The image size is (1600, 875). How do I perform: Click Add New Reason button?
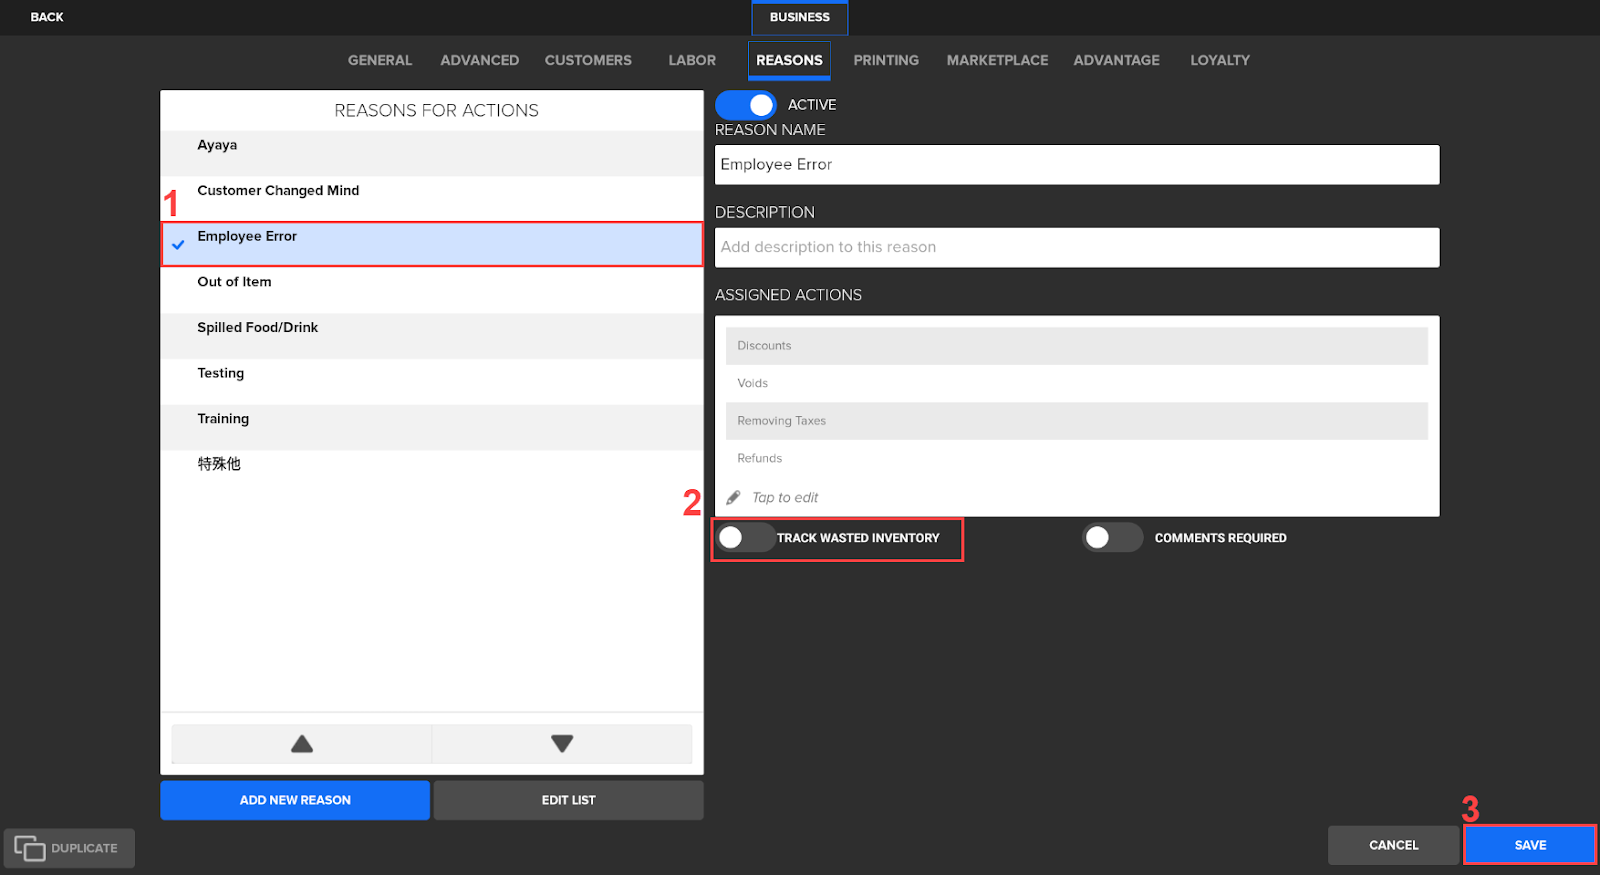pos(295,800)
